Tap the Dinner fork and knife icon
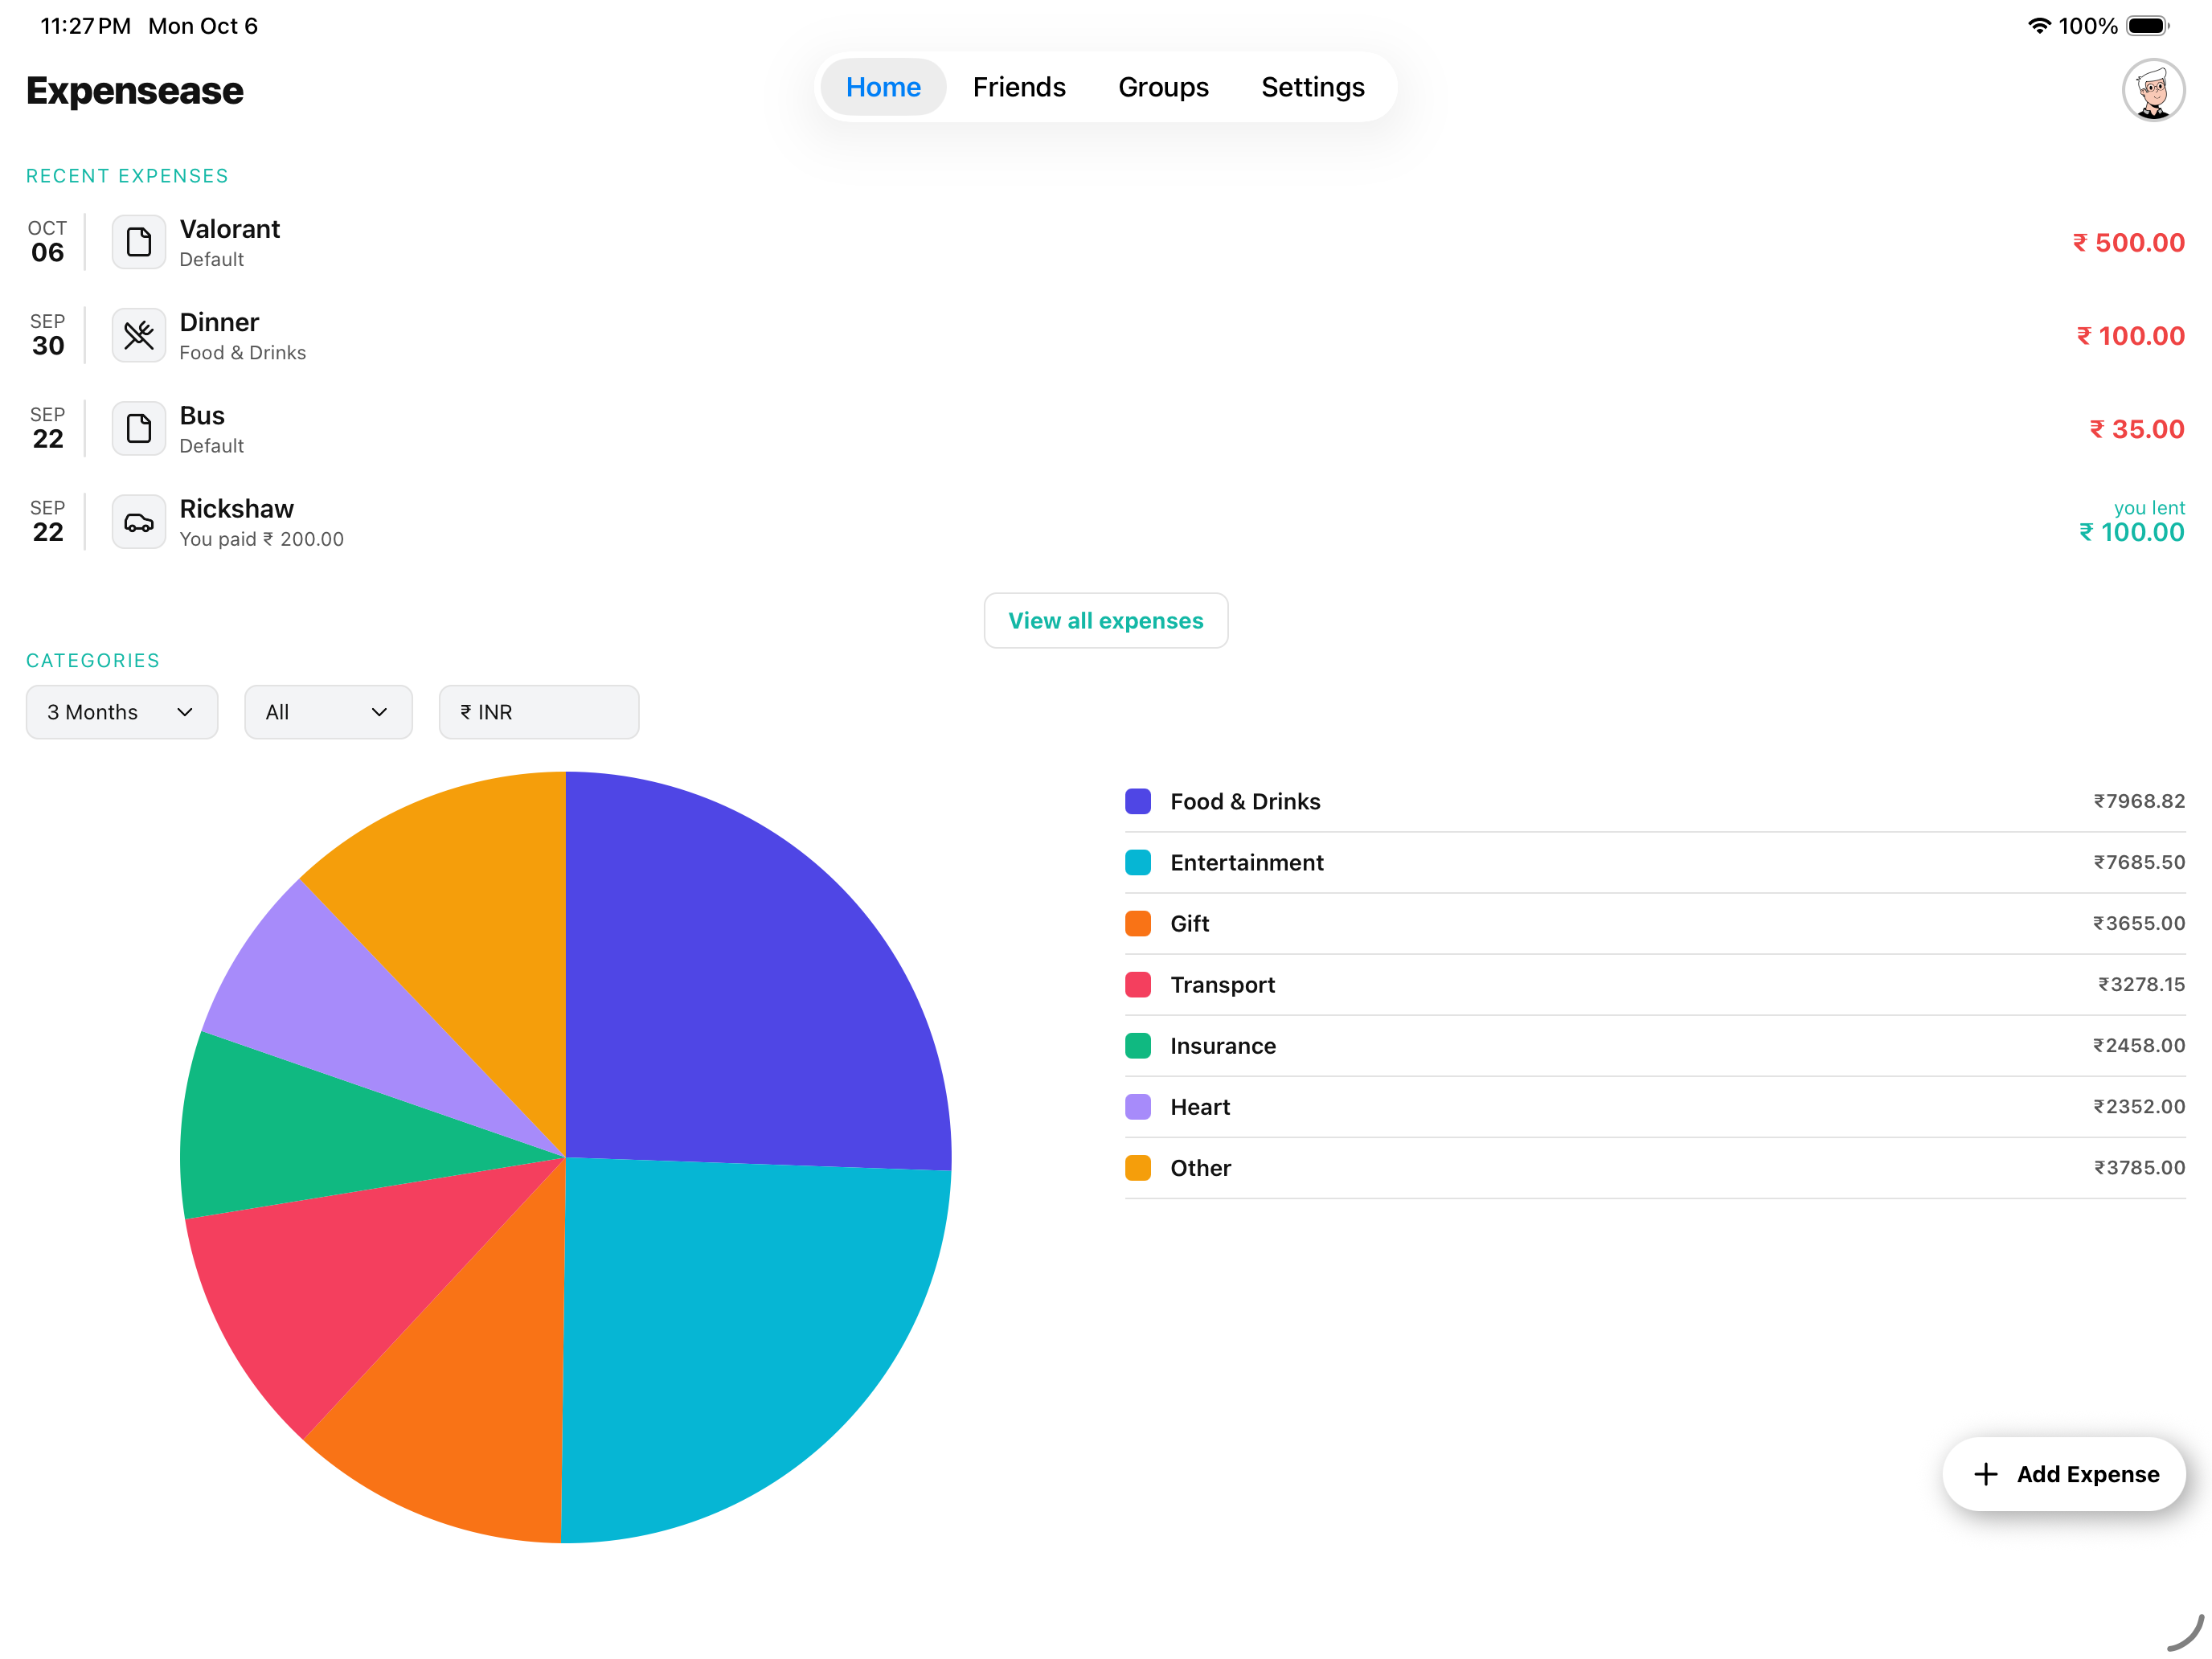Viewport: 2212px width, 1659px height. (138, 335)
